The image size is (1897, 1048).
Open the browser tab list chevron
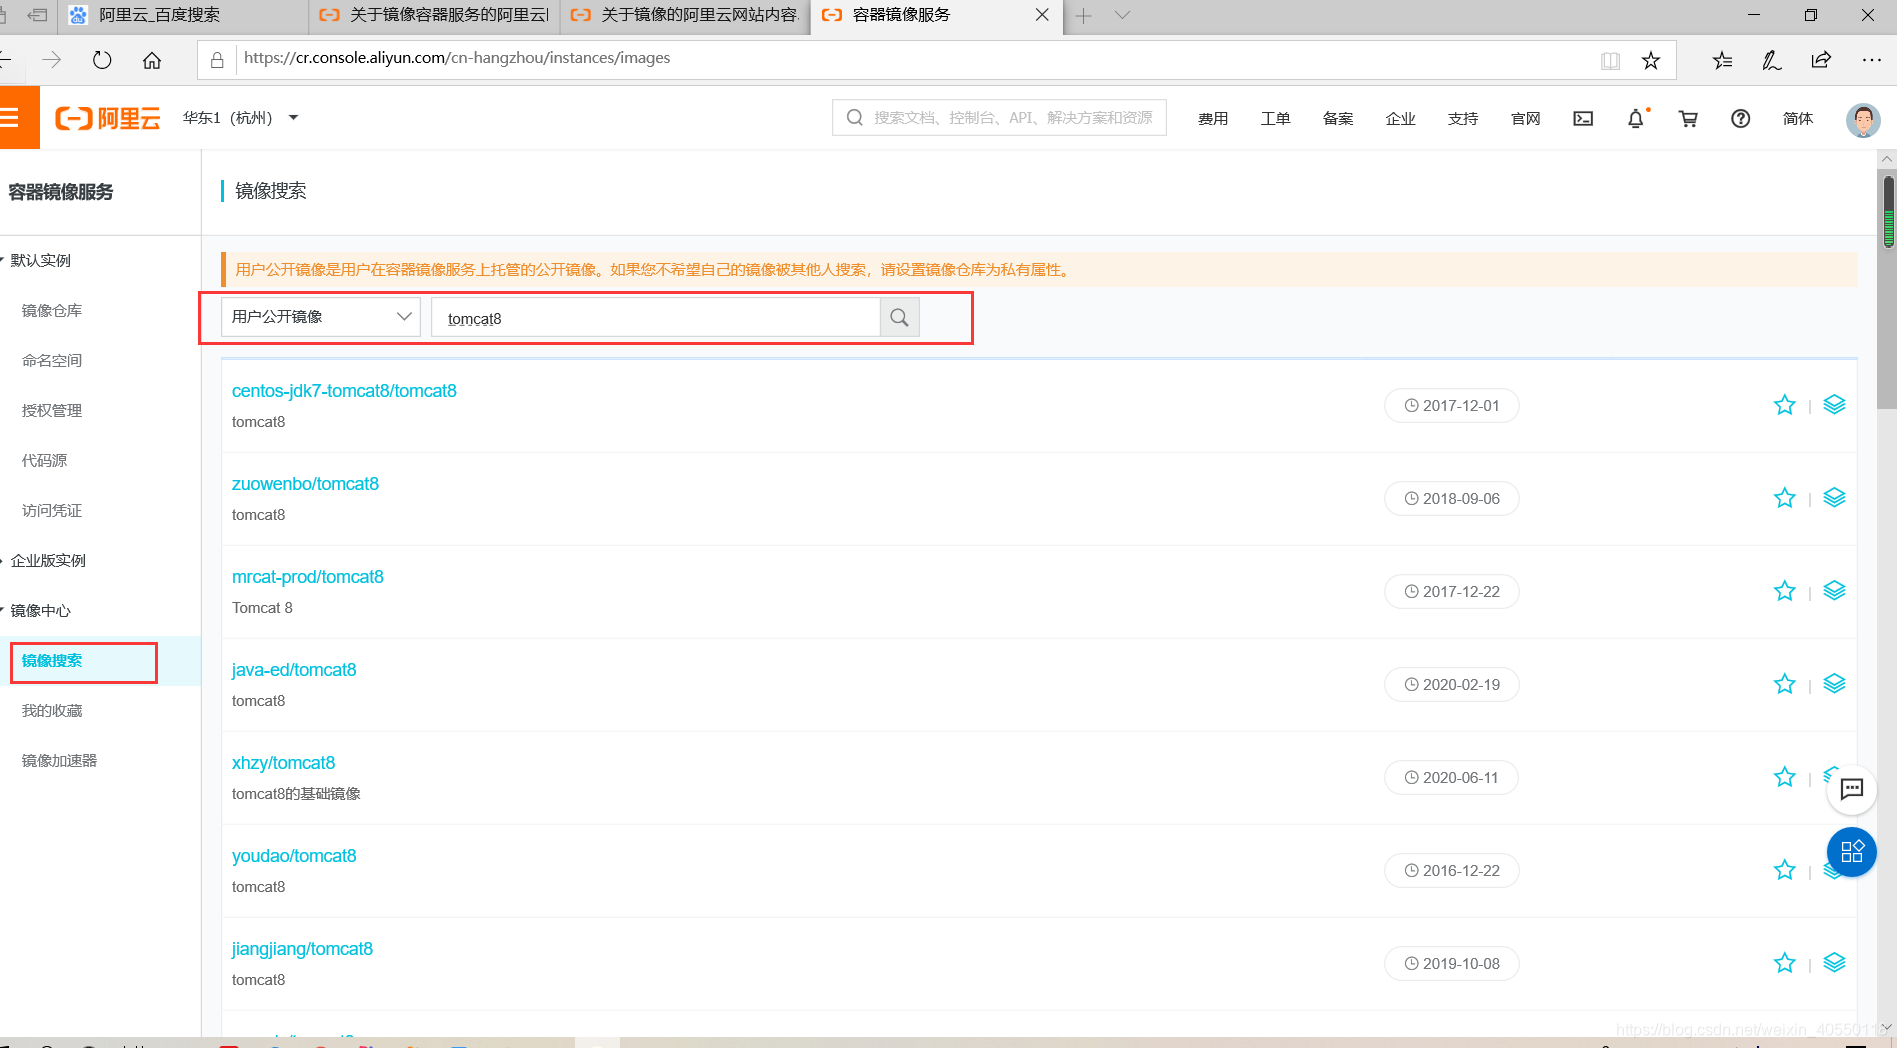(1122, 15)
